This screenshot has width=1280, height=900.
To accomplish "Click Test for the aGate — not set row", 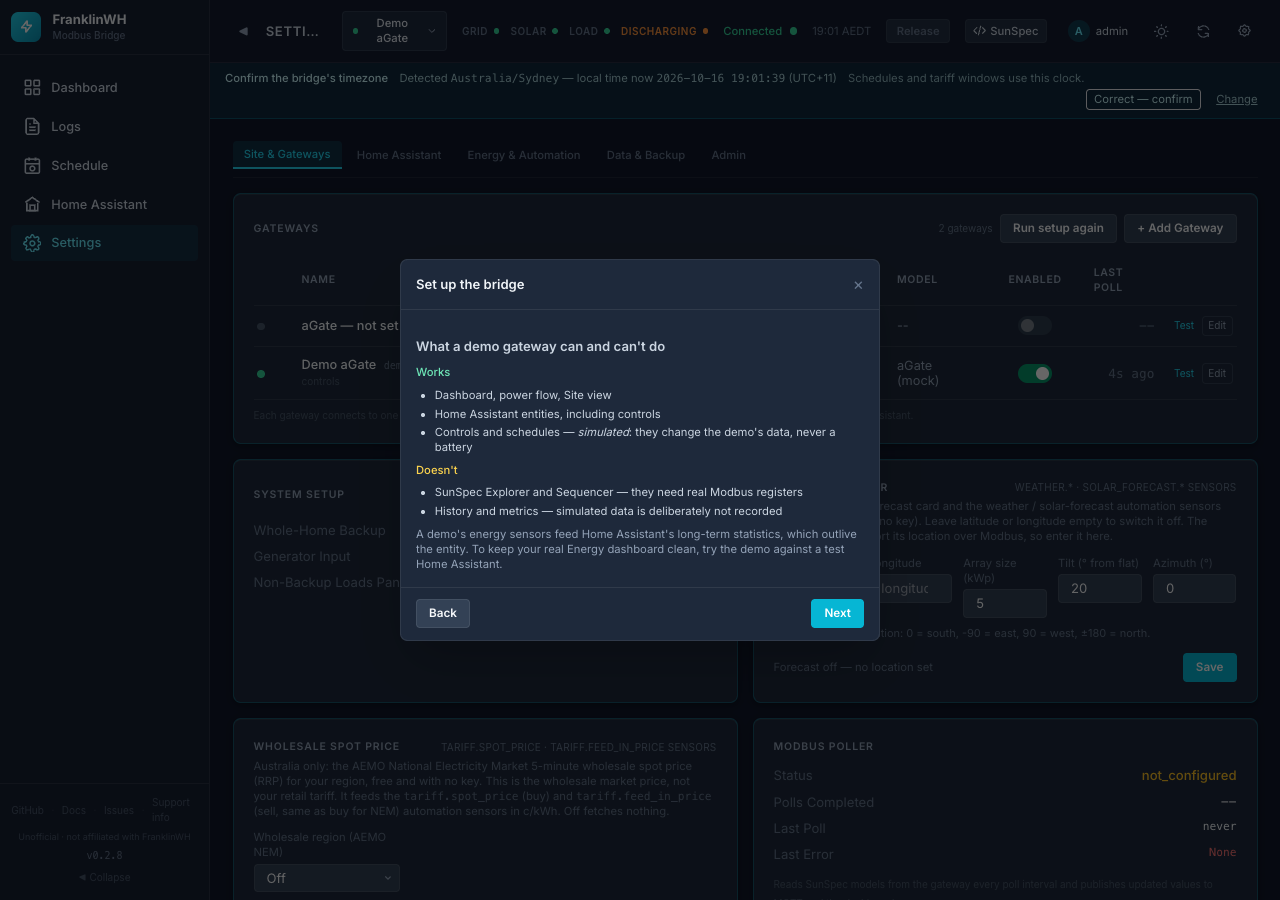I will click(x=1184, y=325).
